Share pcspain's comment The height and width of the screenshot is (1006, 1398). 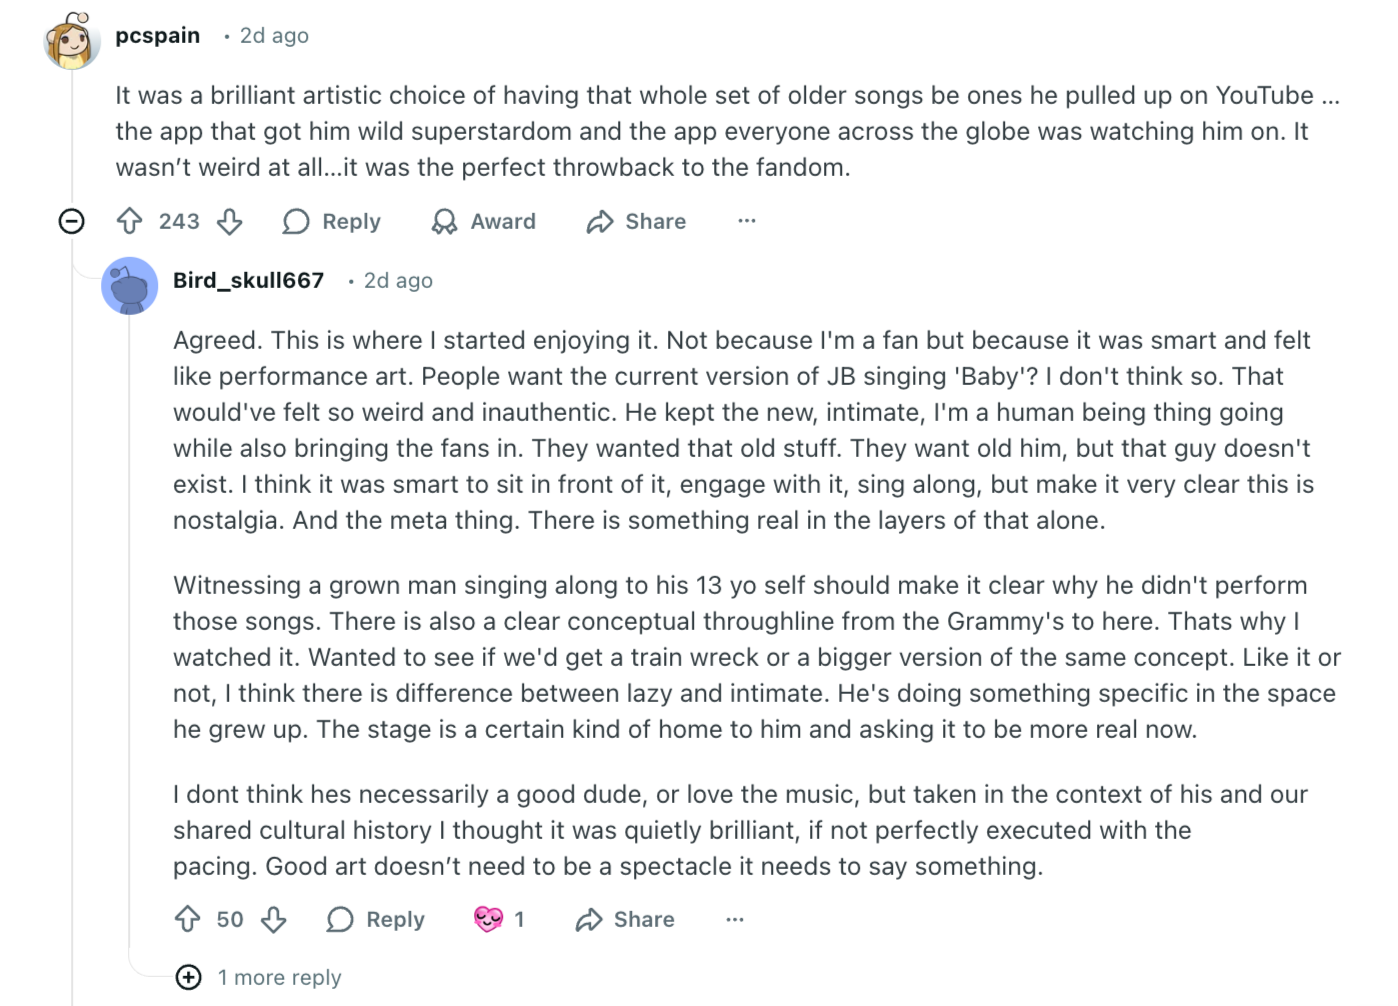coord(636,221)
